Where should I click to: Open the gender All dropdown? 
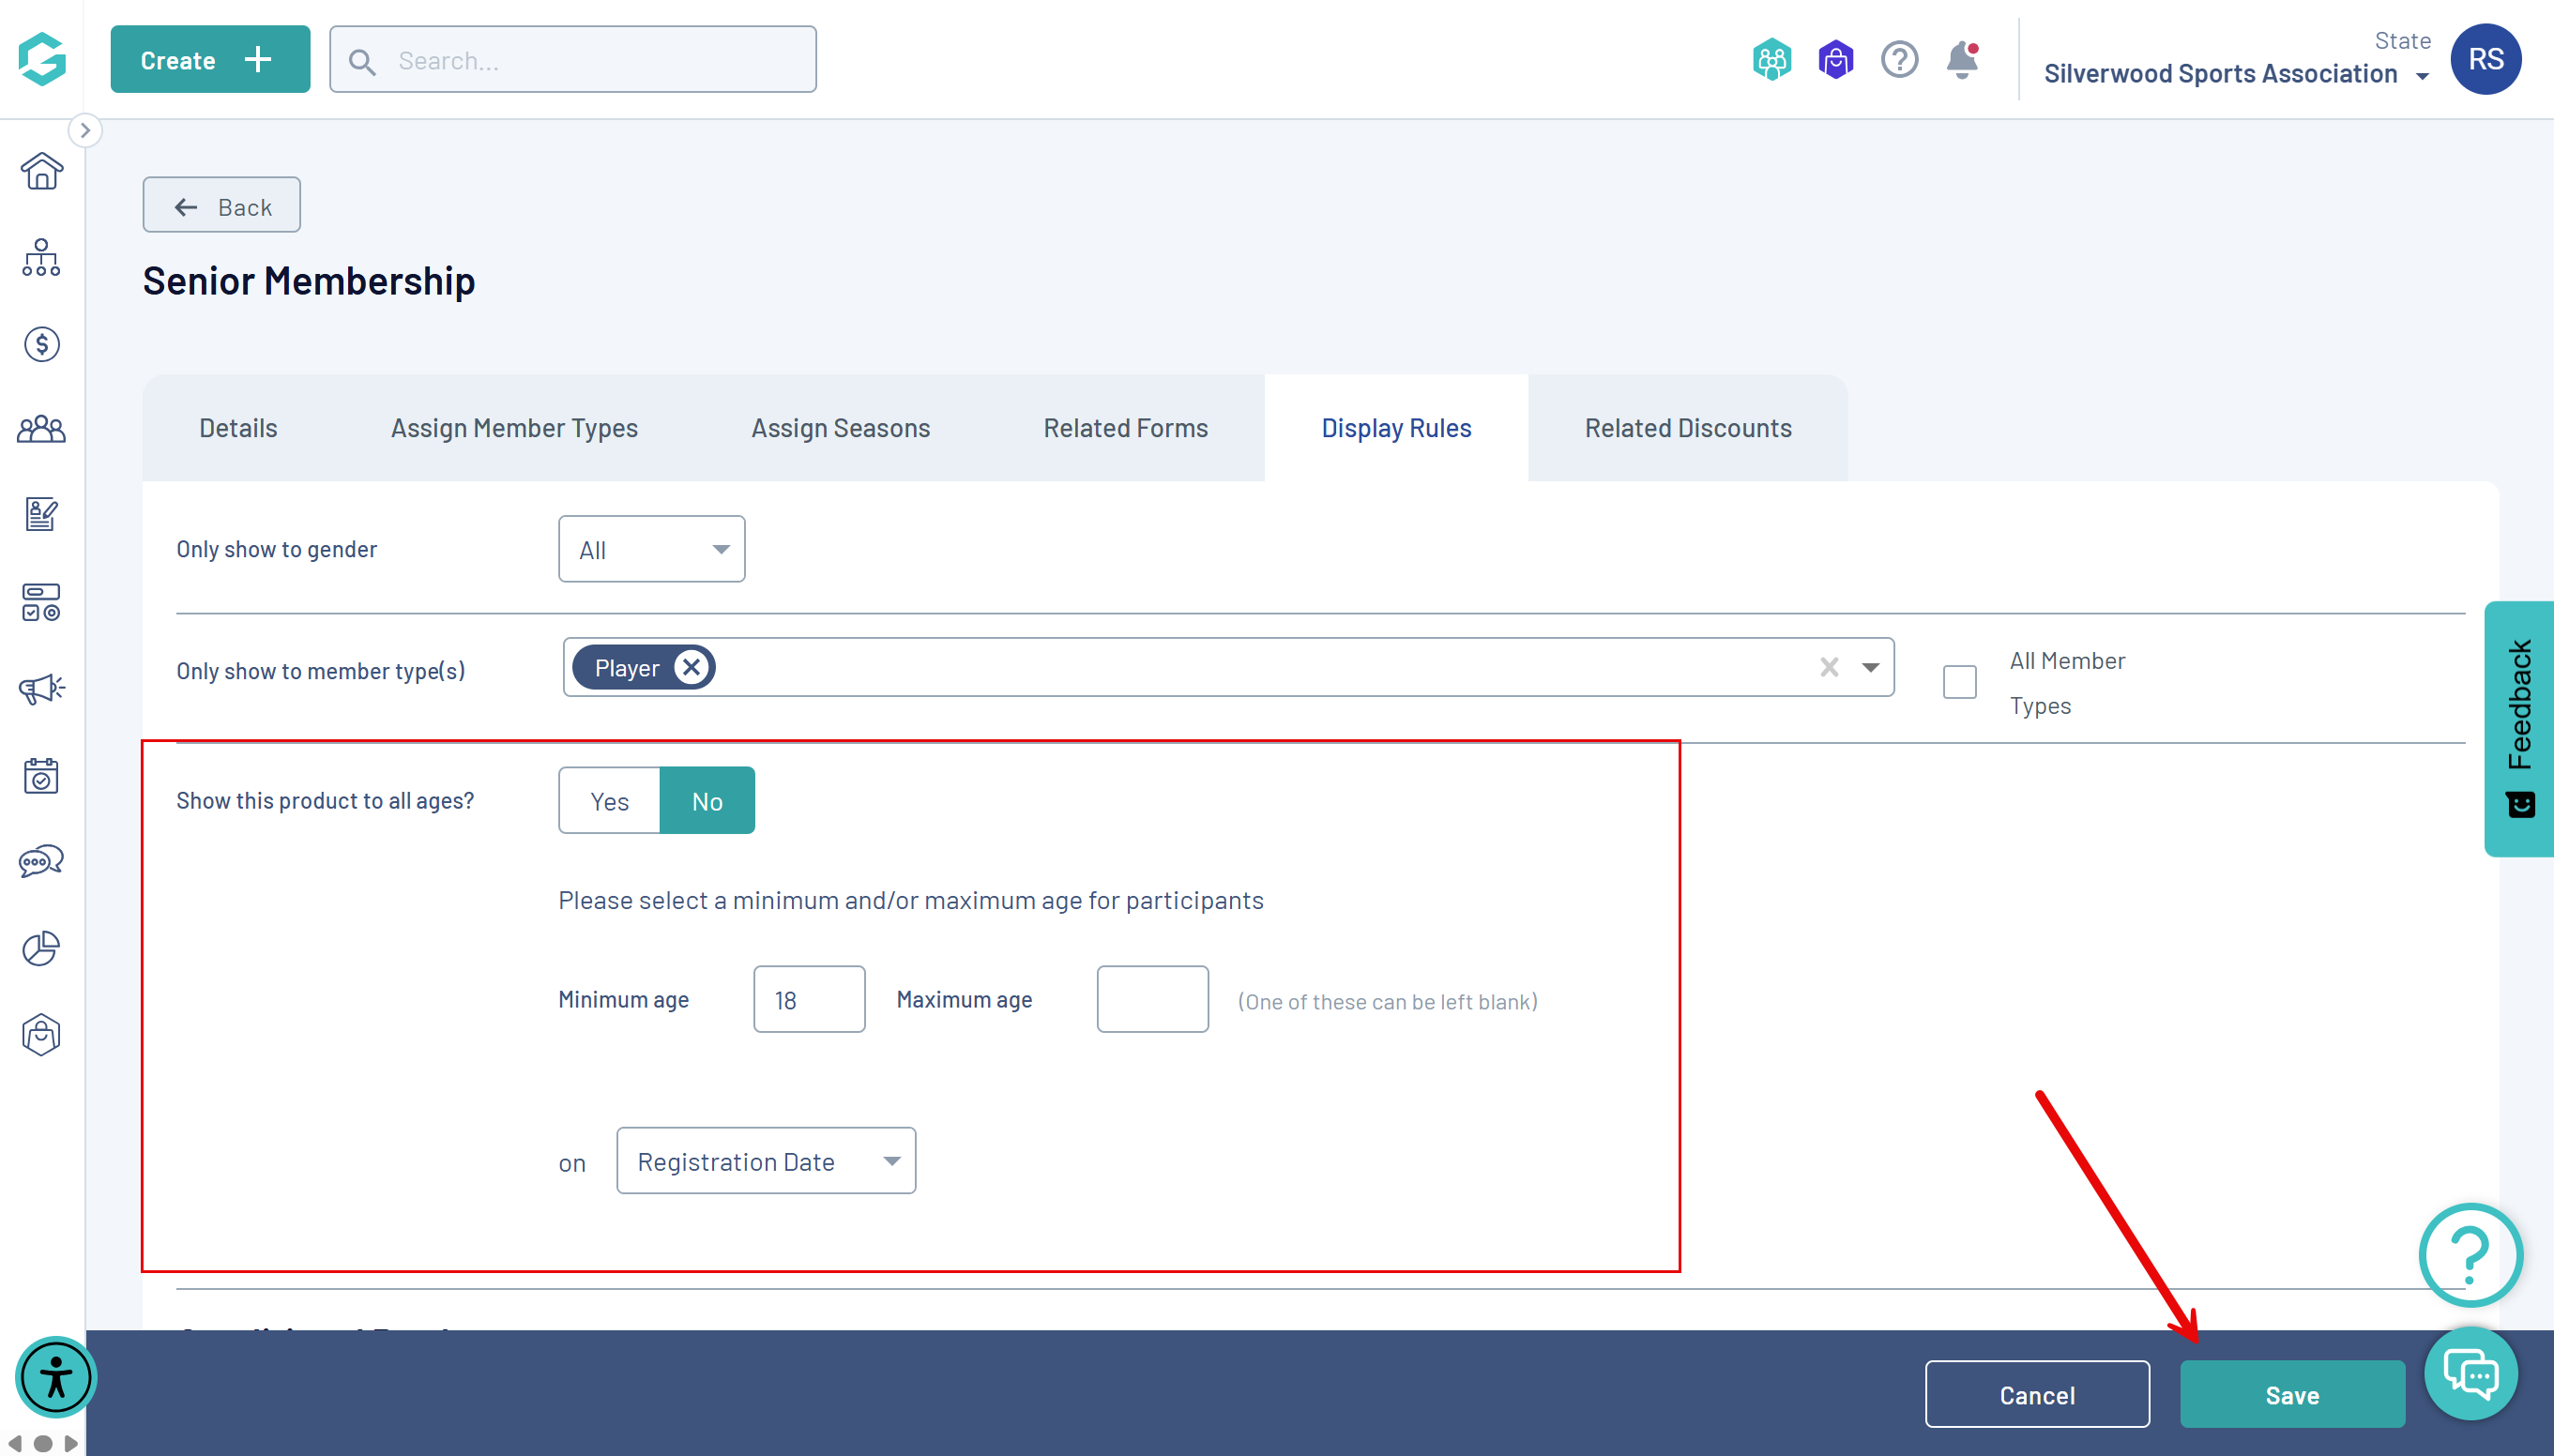(x=651, y=550)
